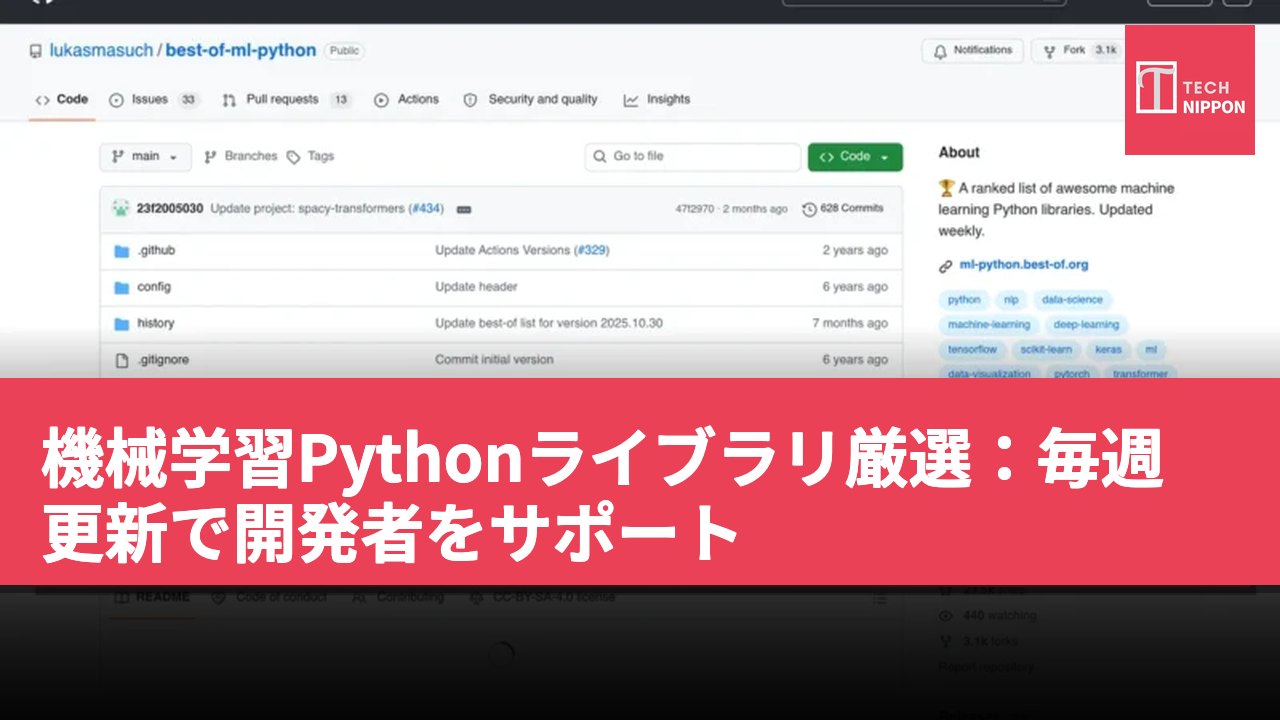The height and width of the screenshot is (720, 1280).
Task: Open the 'Update Actions Versions' commit message
Action: pyautogui.click(x=503, y=251)
